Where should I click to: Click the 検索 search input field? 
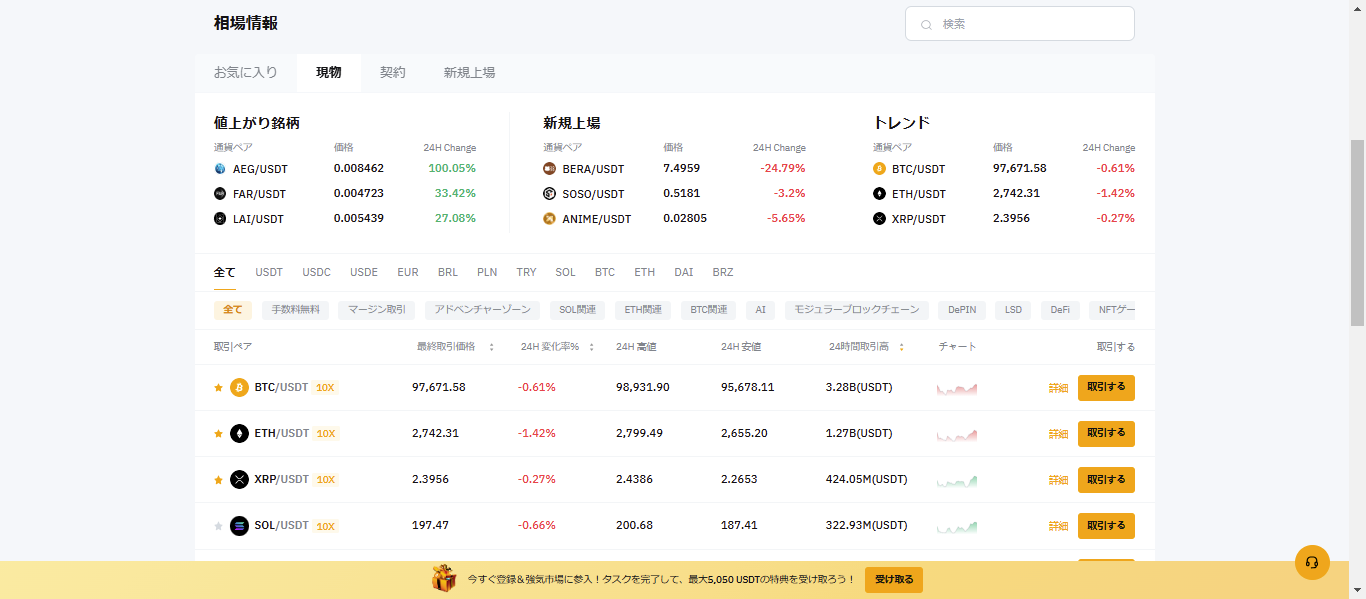(x=1019, y=23)
